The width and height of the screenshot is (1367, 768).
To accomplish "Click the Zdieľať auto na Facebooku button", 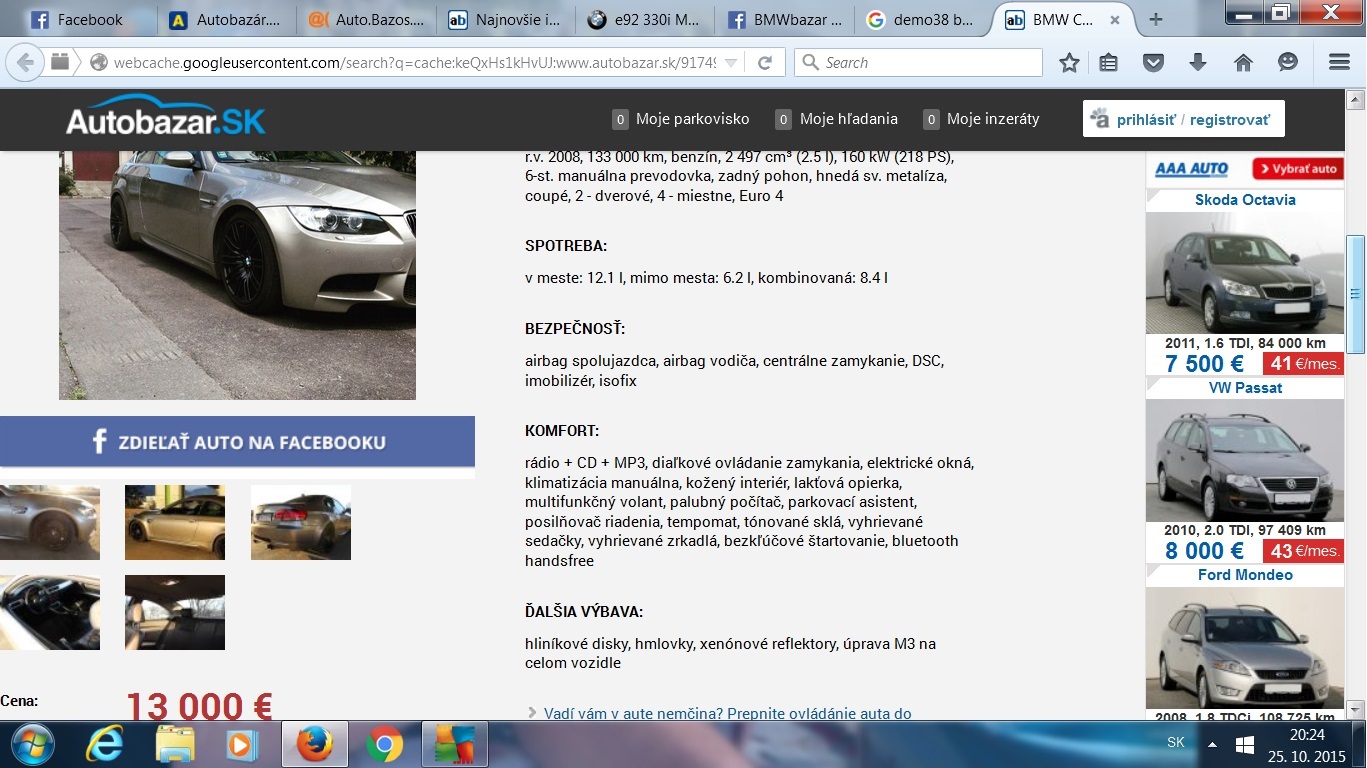I will tap(237, 442).
